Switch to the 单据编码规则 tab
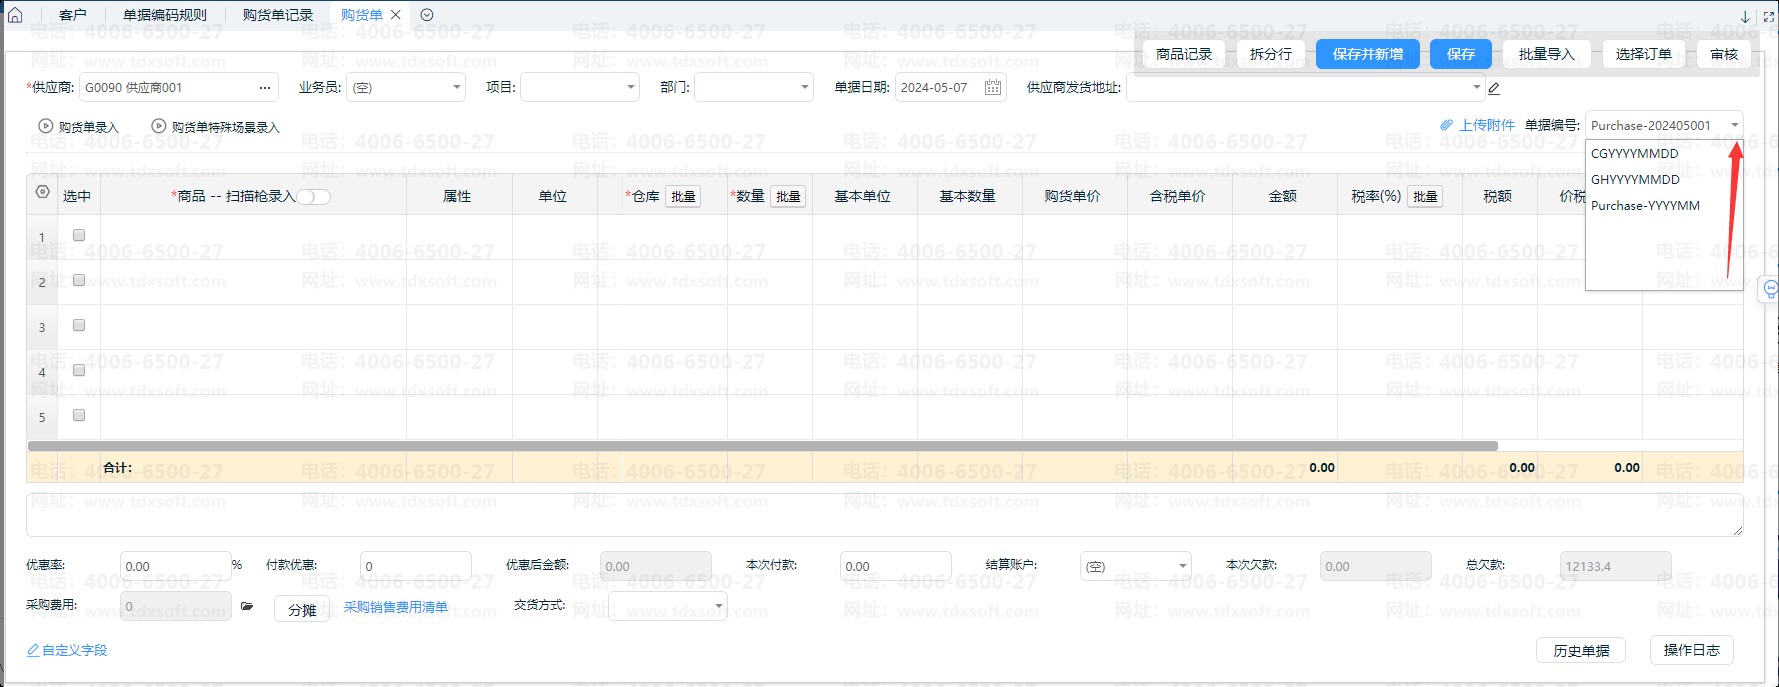The image size is (1779, 687). (165, 15)
